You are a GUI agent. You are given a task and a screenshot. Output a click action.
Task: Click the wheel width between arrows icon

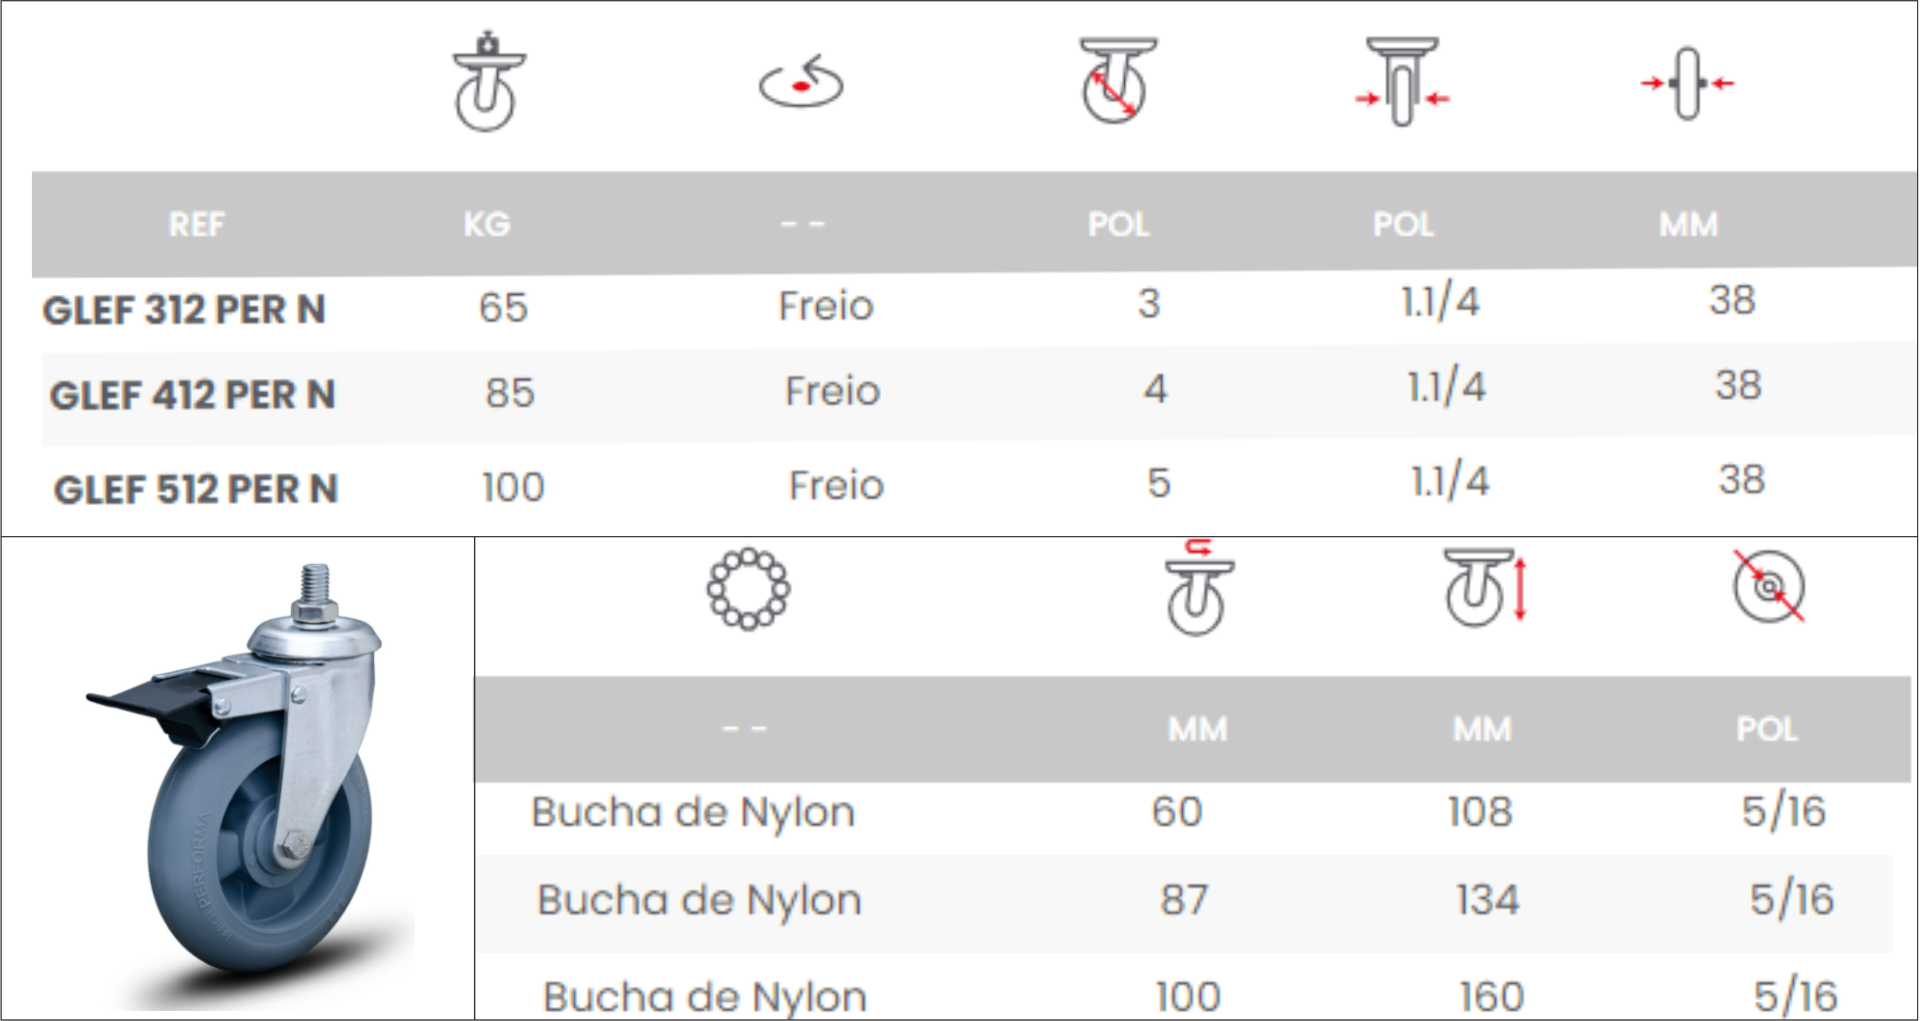1402,82
